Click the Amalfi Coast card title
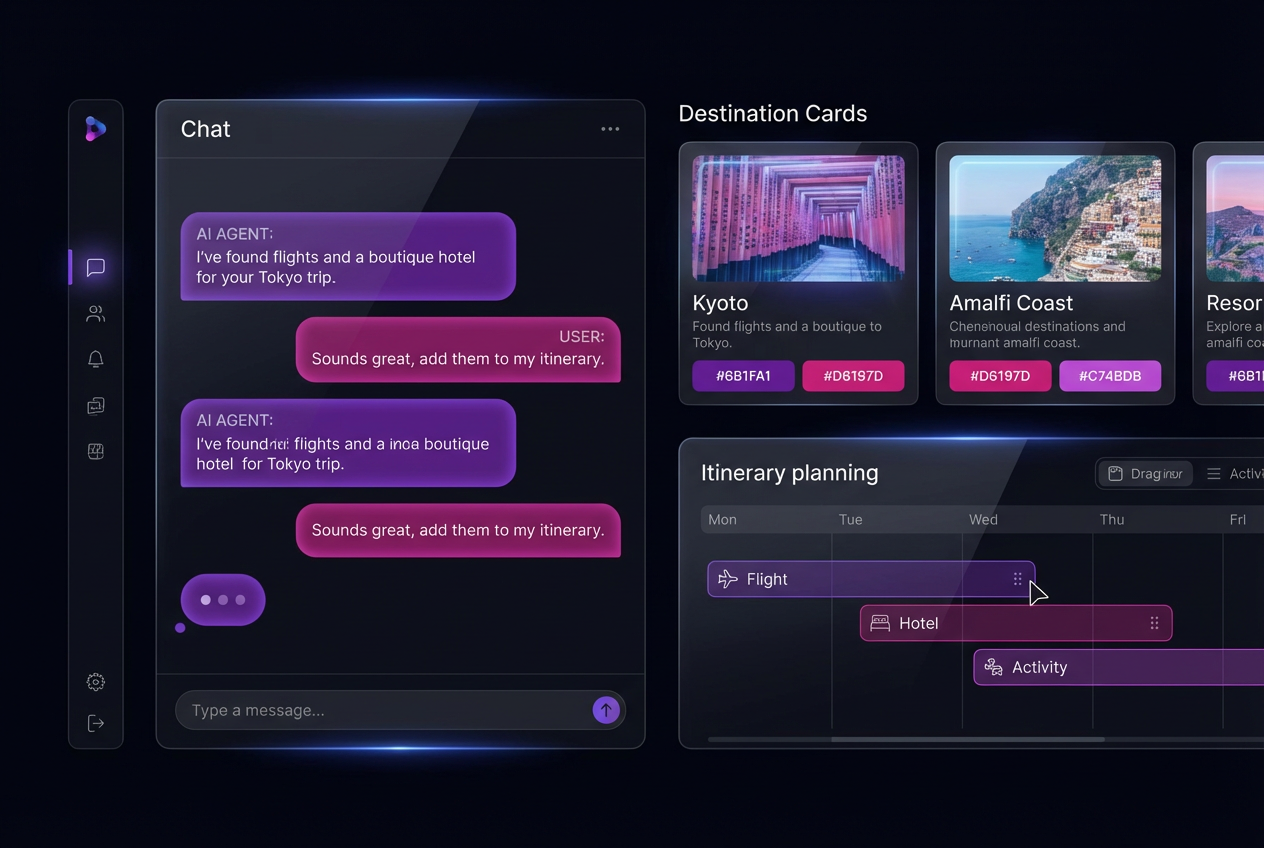The width and height of the screenshot is (1264, 848). [1011, 303]
